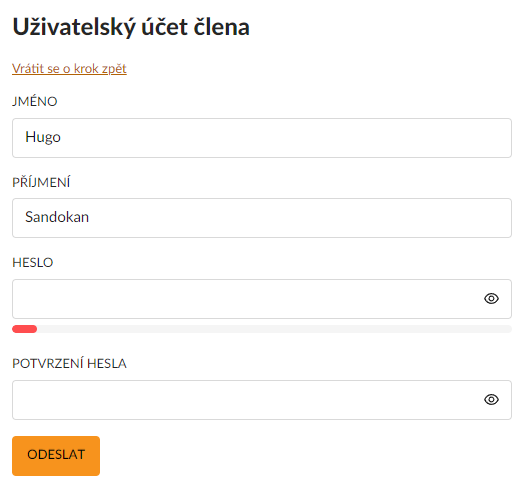Click the word 'Uživatelský' in the page heading

point(74,27)
